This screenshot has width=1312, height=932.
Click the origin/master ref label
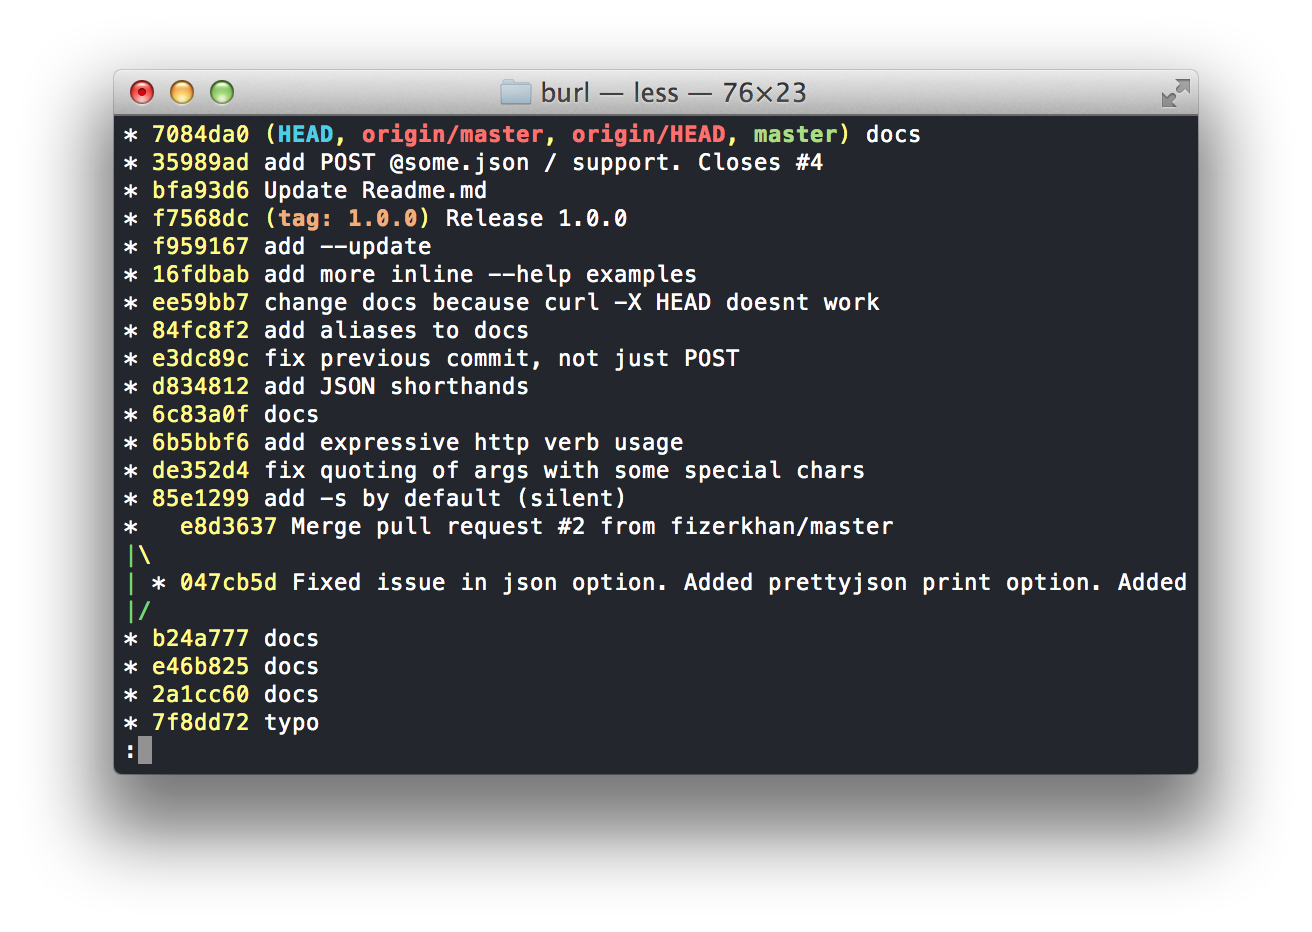point(453,134)
